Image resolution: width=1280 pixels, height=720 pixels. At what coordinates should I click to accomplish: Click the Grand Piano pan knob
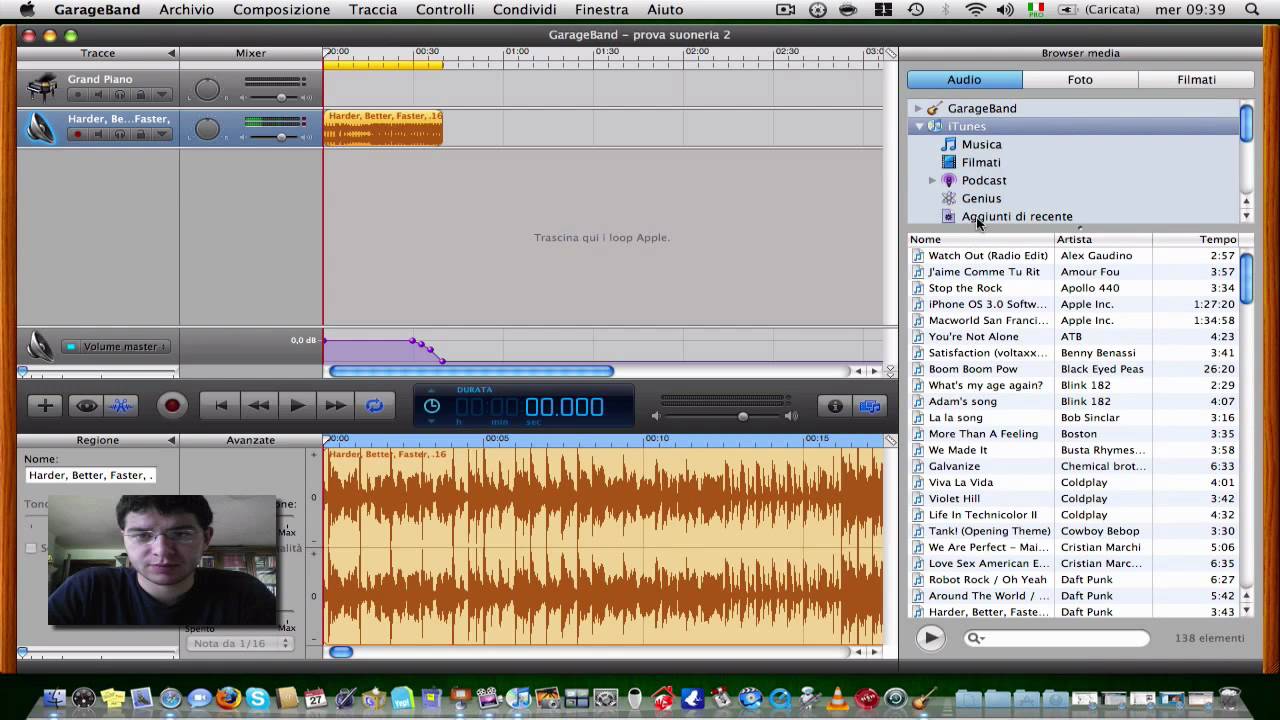207,90
